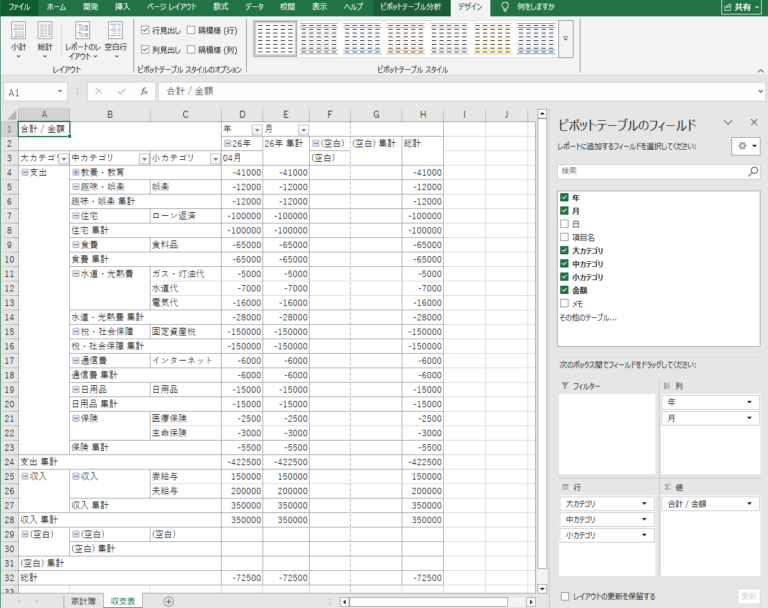Open the レポートのレイアウト button

82,40
